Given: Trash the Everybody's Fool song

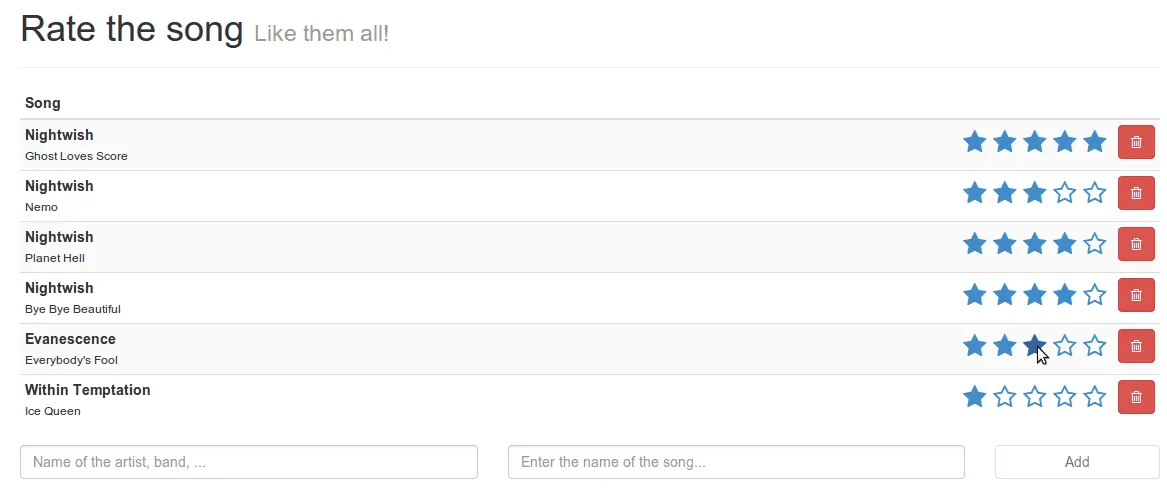Looking at the screenshot, I should click(x=1136, y=346).
